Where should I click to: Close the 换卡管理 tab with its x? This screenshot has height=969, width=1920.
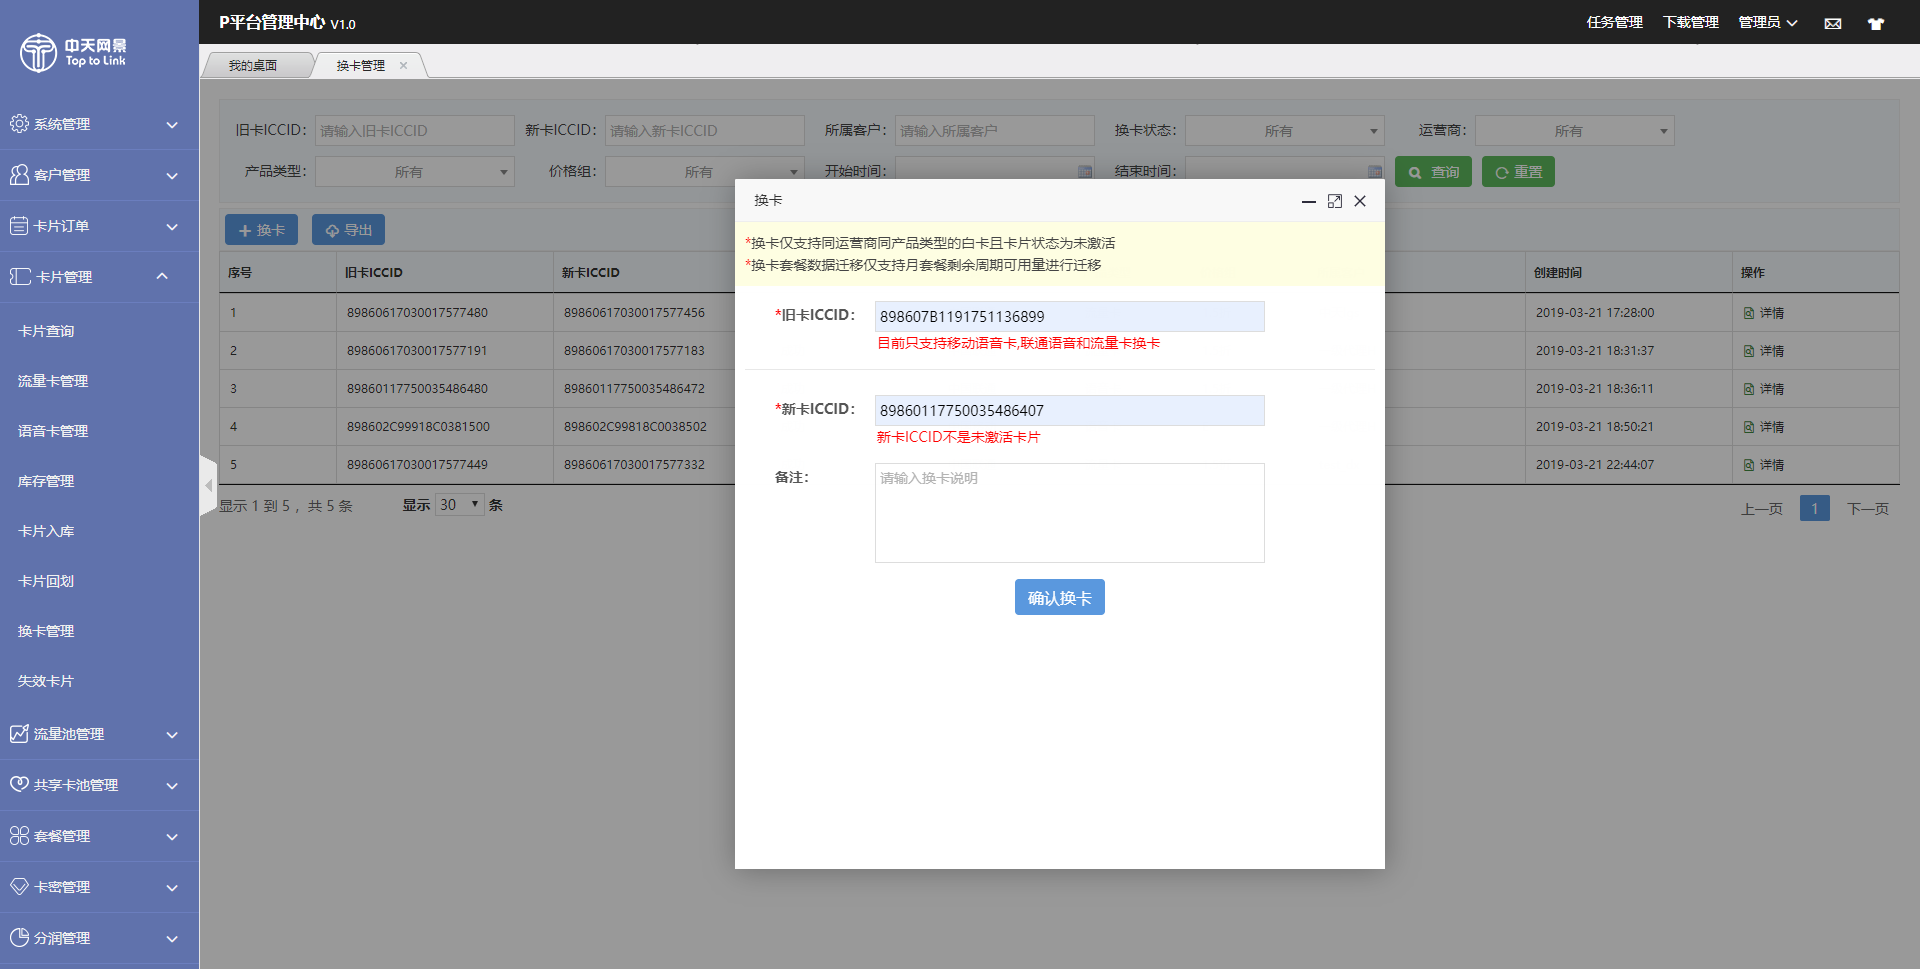(404, 66)
